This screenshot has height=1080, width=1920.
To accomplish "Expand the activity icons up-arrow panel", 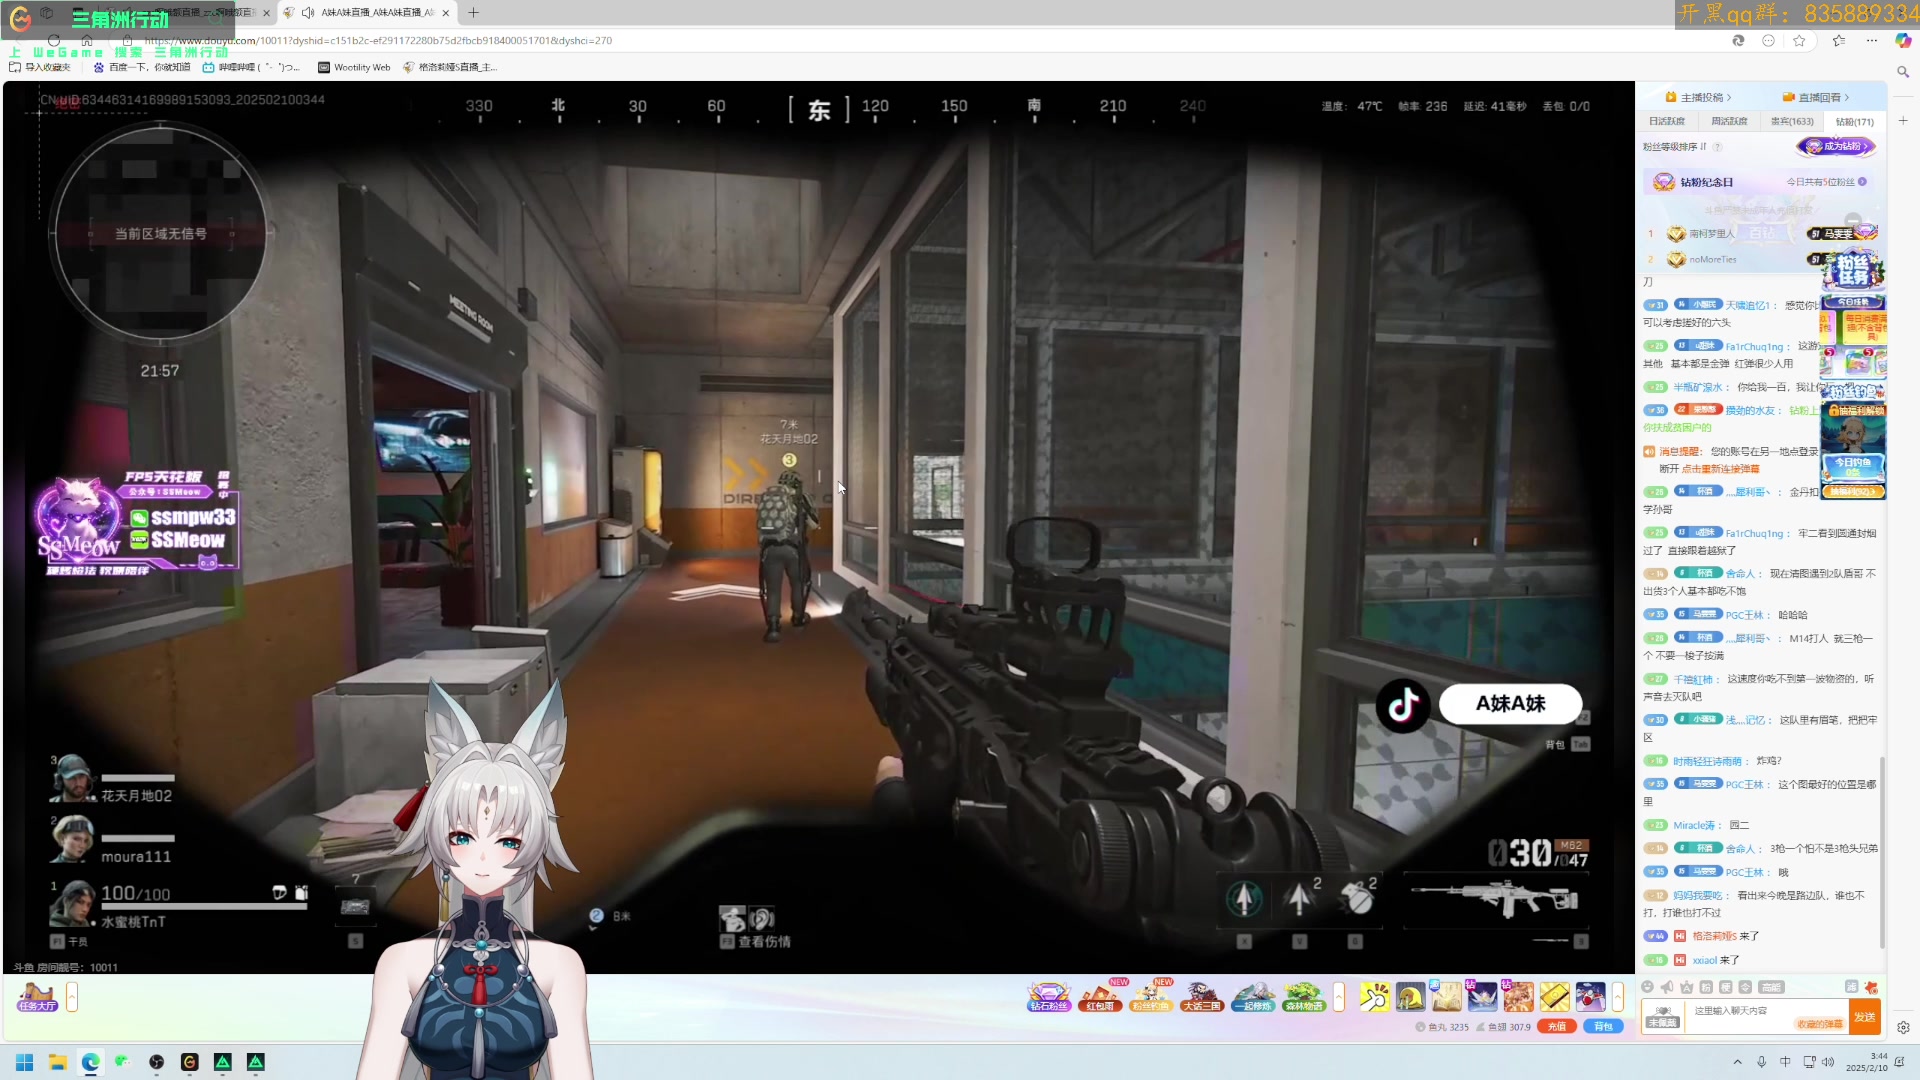I will point(1339,996).
